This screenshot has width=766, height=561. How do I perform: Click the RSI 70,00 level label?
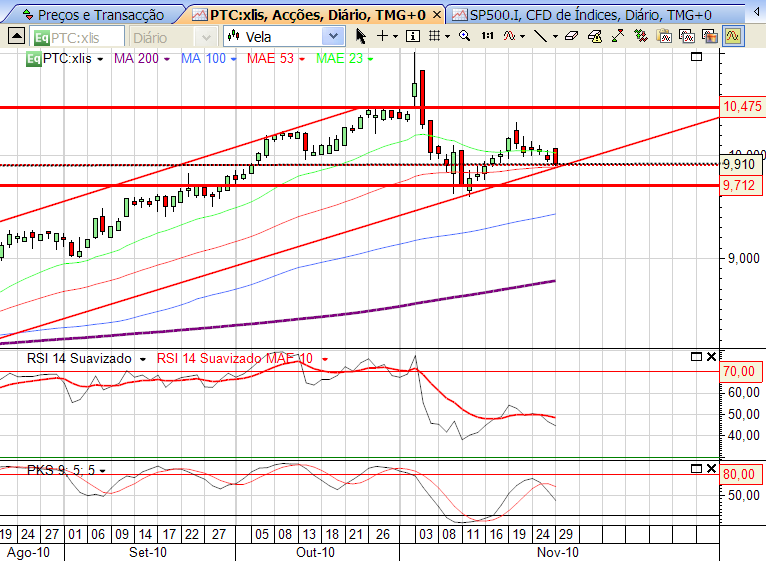[x=739, y=371]
